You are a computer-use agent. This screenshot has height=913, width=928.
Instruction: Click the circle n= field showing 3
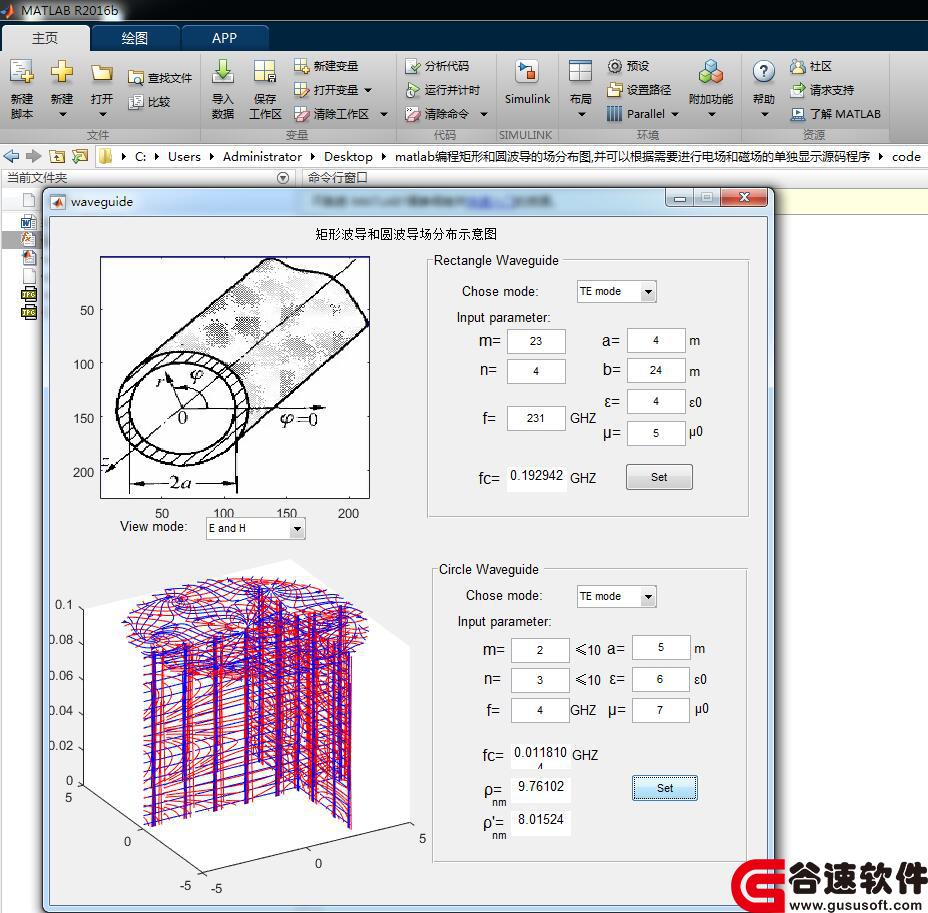point(540,680)
